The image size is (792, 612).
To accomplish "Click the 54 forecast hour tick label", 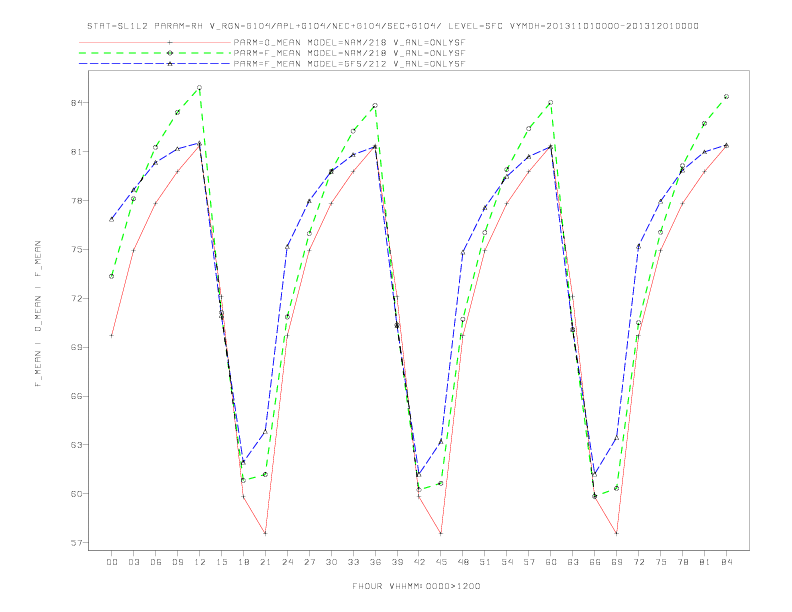I will point(507,562).
